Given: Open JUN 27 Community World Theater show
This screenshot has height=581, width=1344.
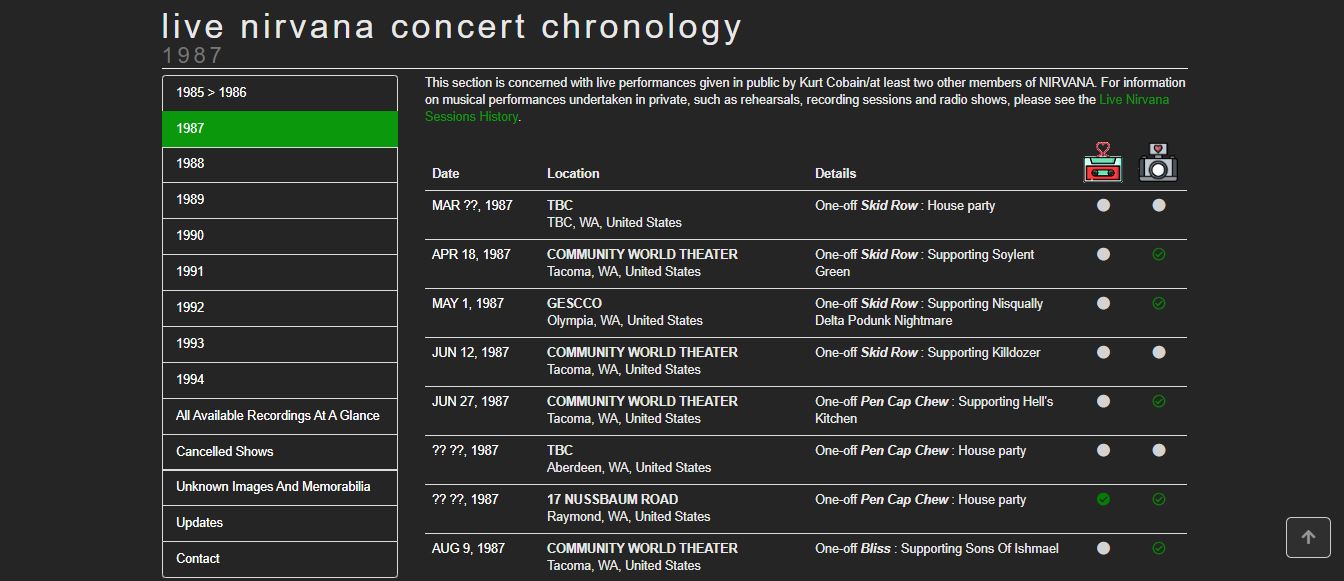Looking at the screenshot, I should [x=642, y=401].
